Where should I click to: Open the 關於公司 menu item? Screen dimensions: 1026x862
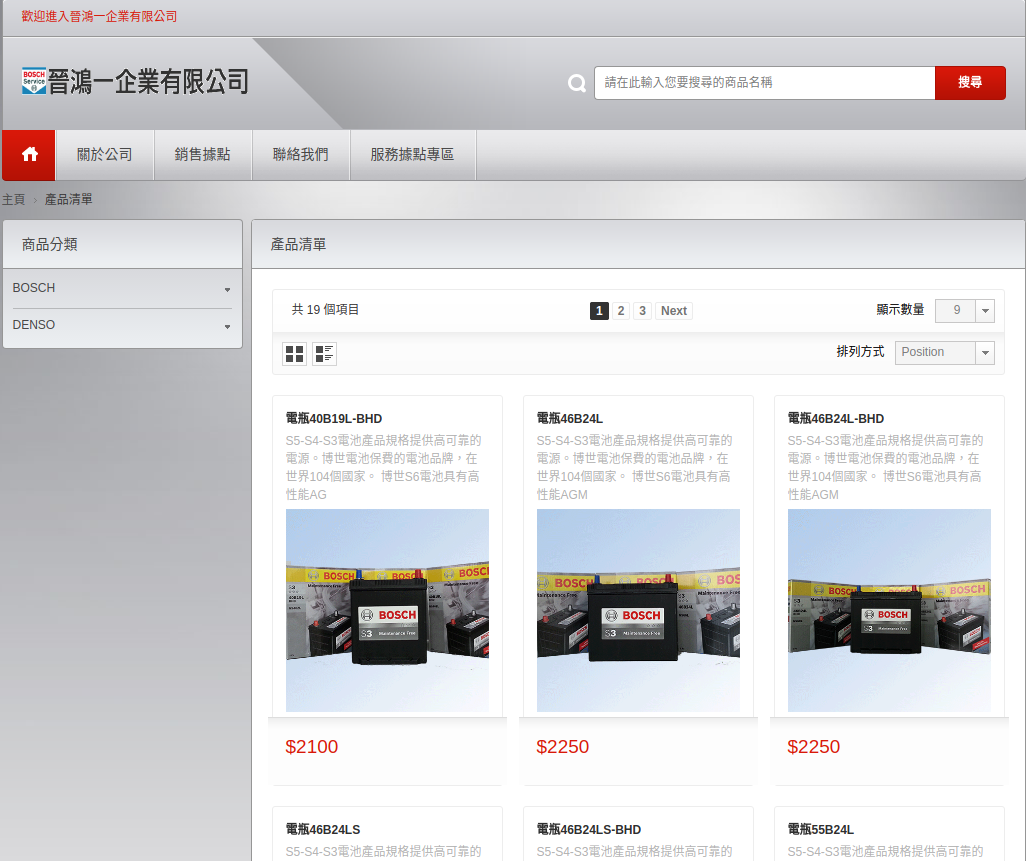click(x=105, y=154)
